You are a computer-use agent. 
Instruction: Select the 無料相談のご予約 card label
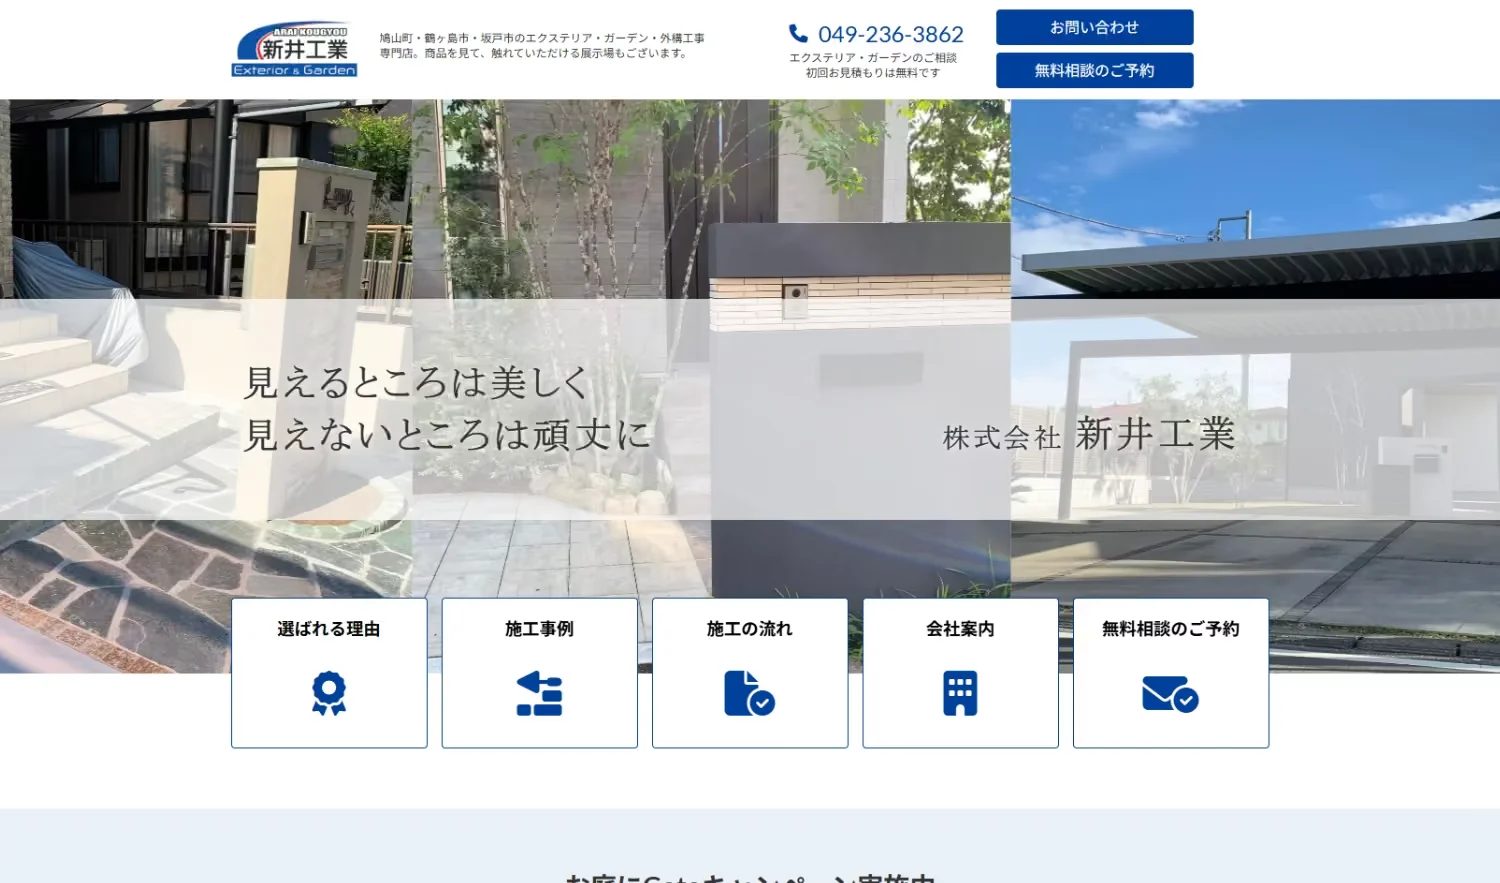coord(1170,629)
